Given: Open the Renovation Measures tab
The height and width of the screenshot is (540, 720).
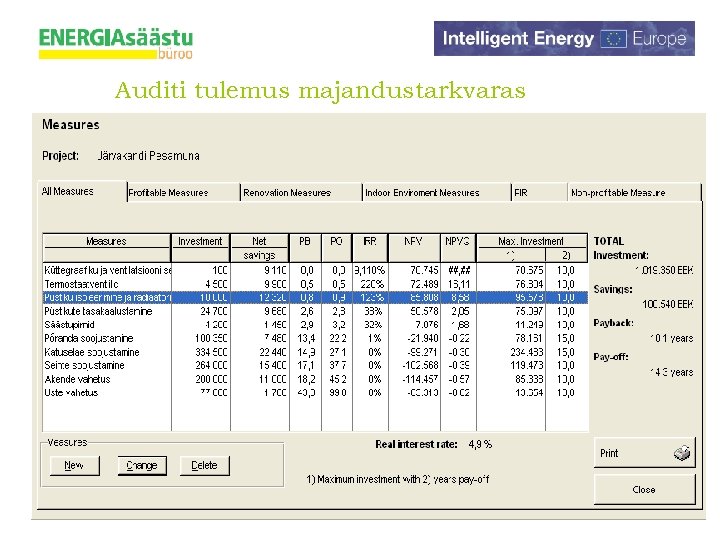Looking at the screenshot, I should click(x=301, y=192).
